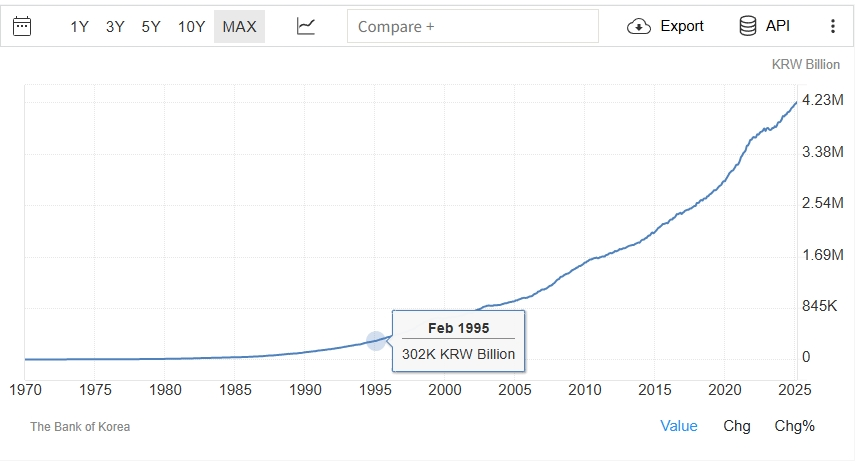Click the highlighted Feb 1995 data point
The image size is (858, 466).
click(376, 341)
